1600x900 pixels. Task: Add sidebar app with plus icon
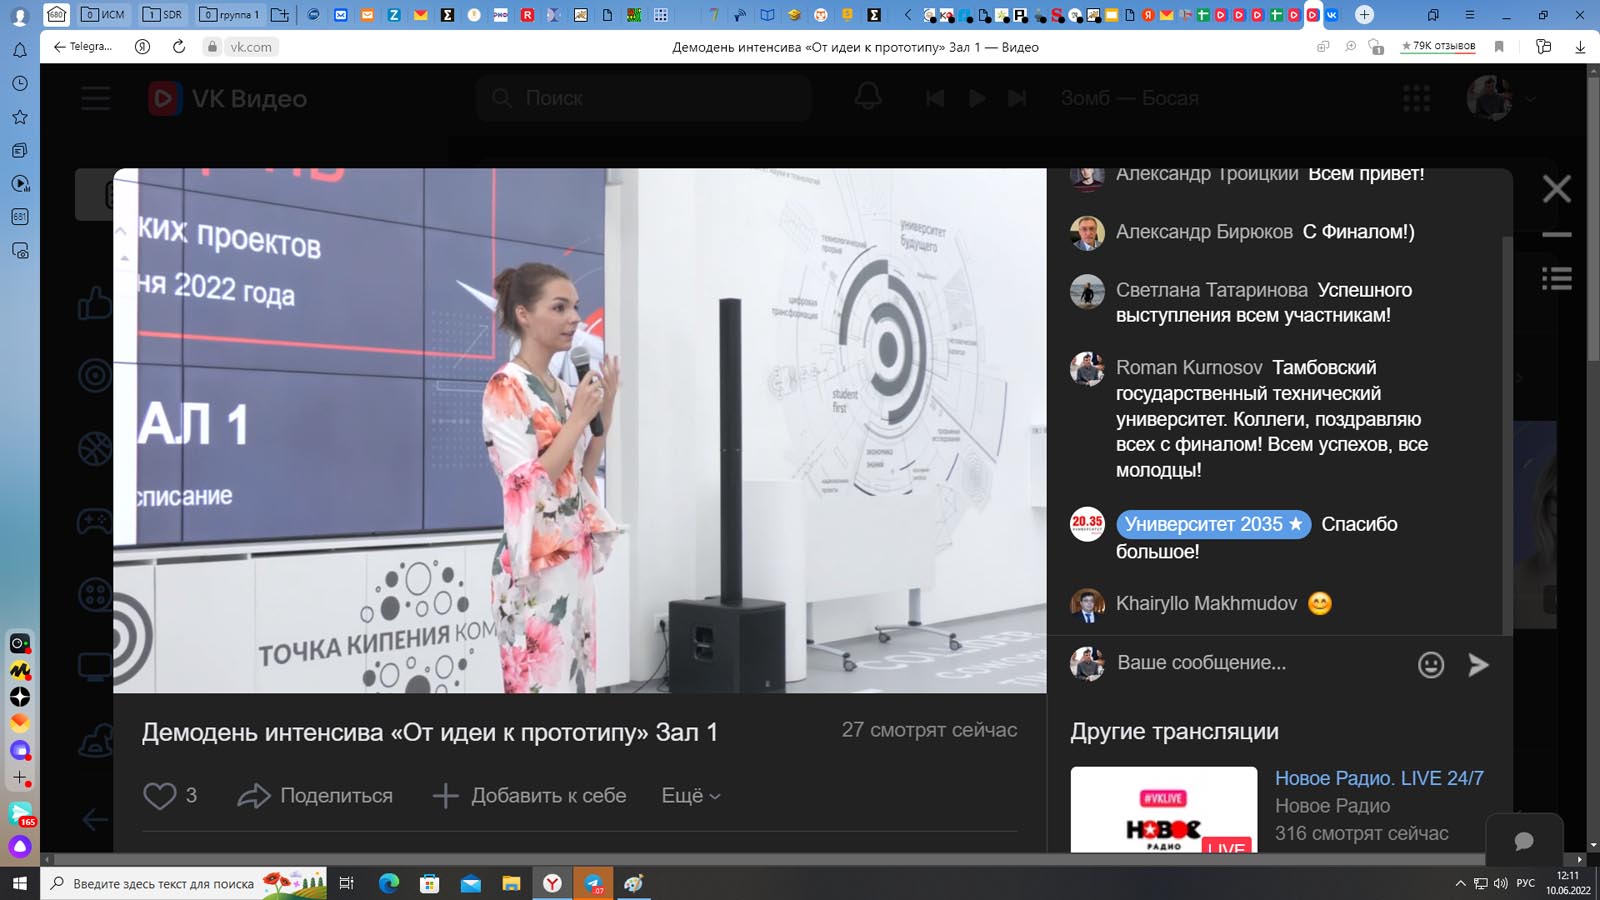pyautogui.click(x=20, y=777)
